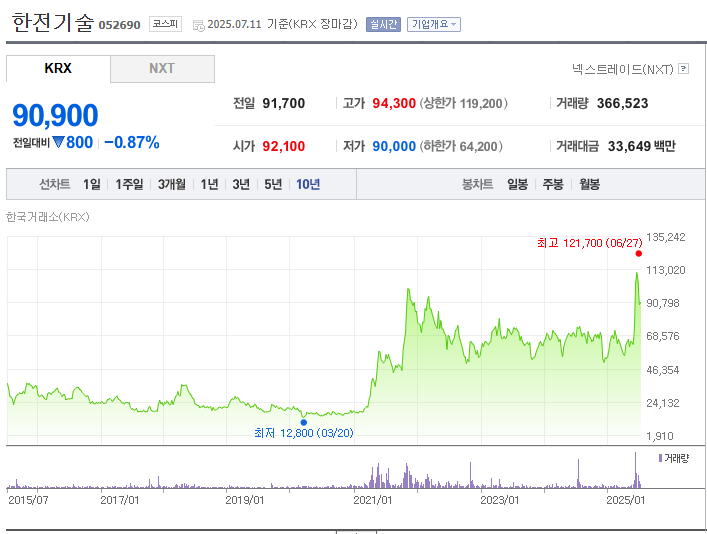Click the -0.87% change value
The height and width of the screenshot is (534, 707).
(132, 143)
